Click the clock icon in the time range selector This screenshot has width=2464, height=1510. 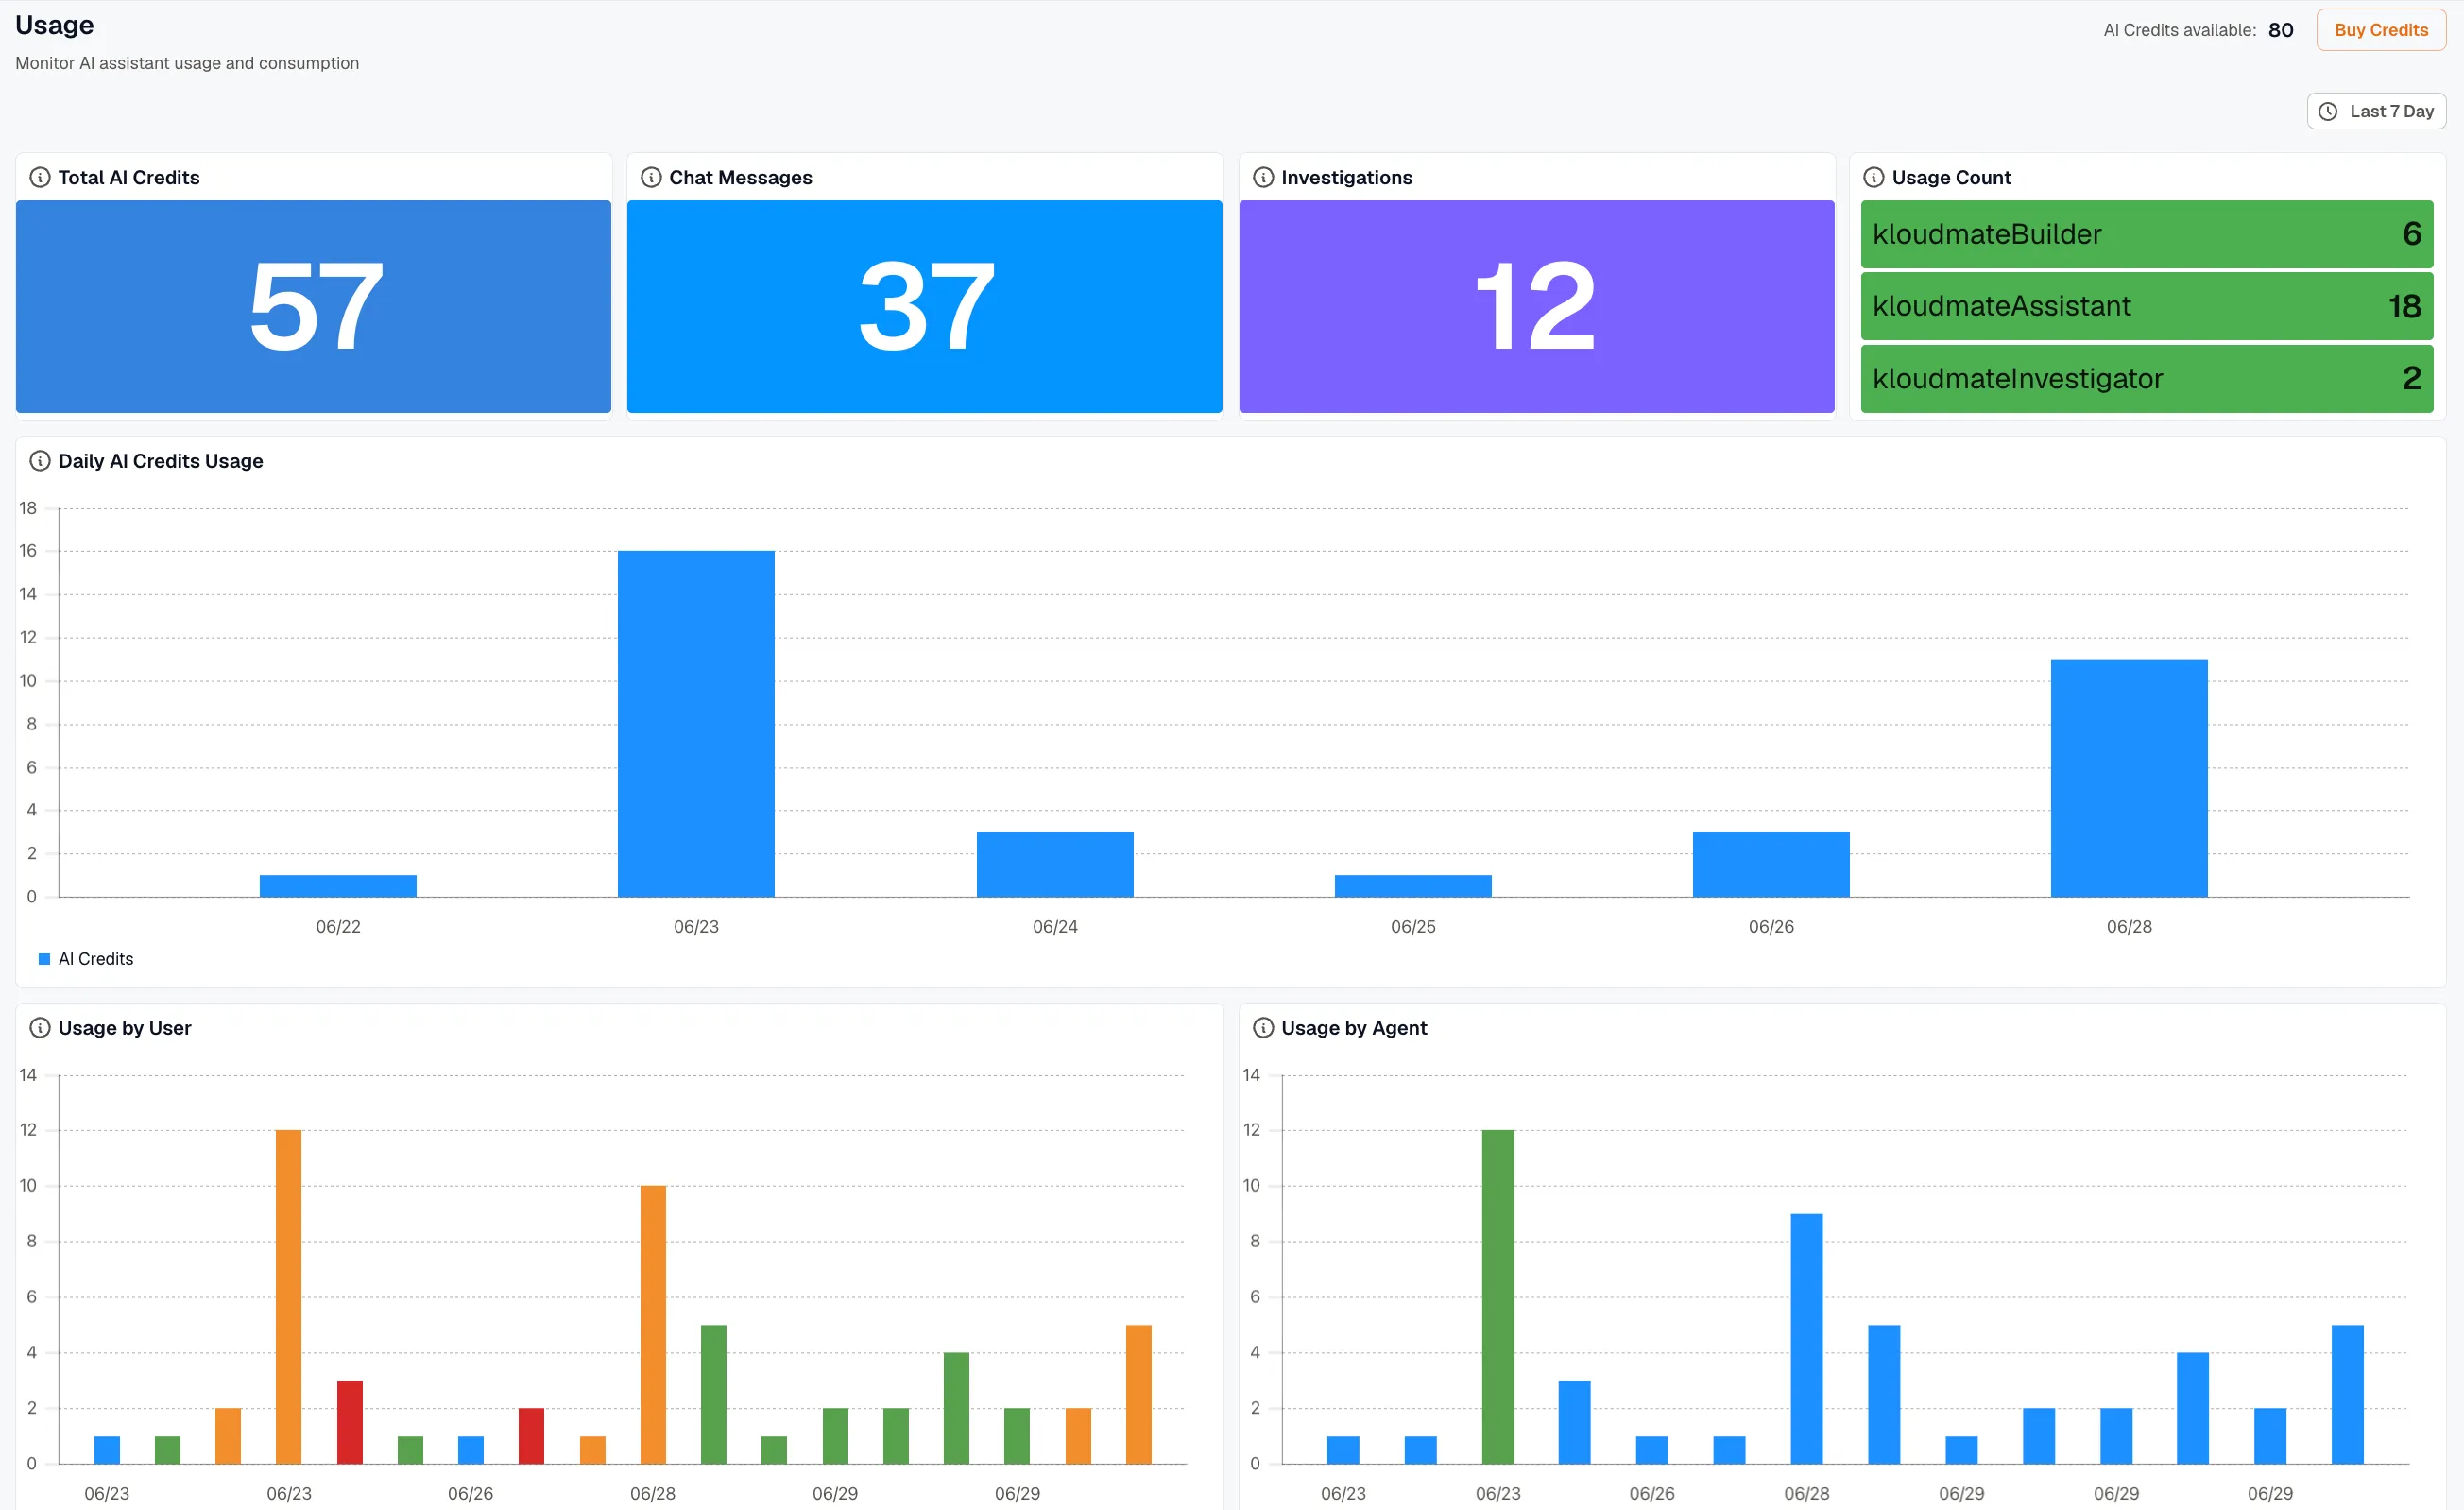pyautogui.click(x=2328, y=111)
